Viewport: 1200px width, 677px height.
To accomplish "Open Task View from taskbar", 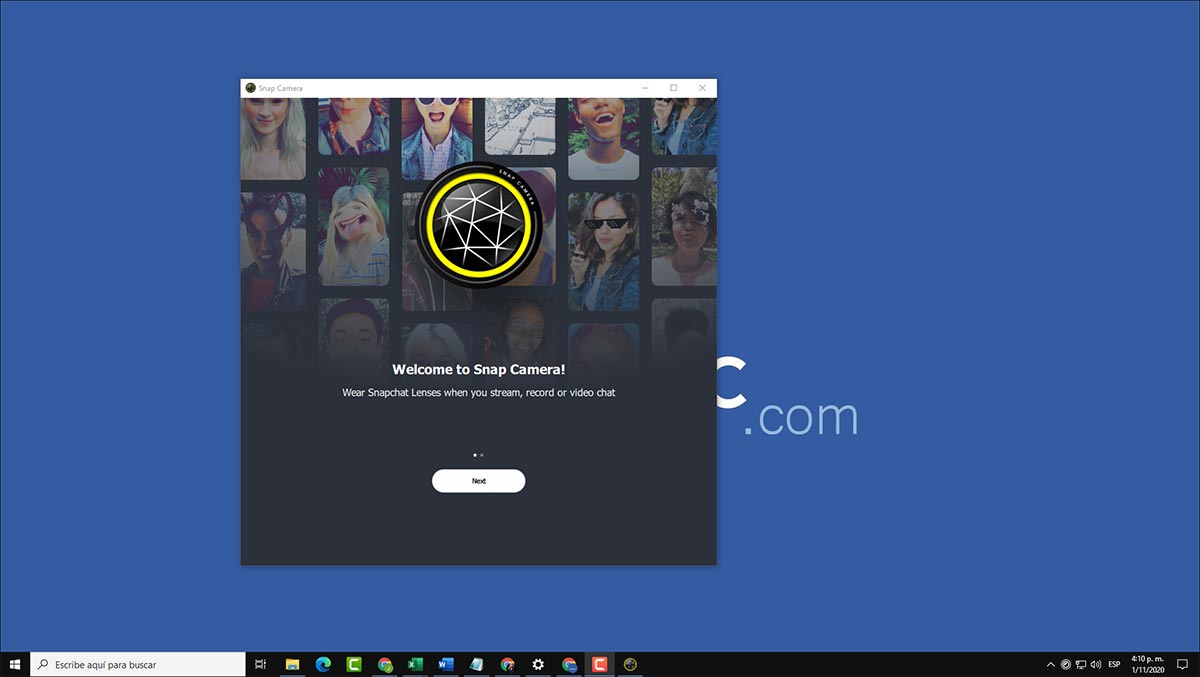I will pos(261,664).
